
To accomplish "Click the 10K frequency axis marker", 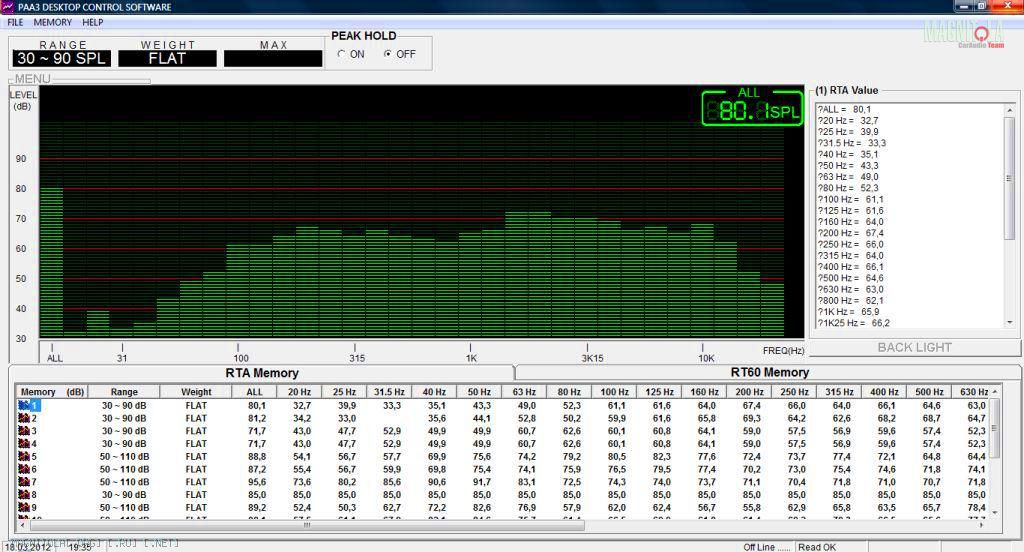I will coord(706,359).
